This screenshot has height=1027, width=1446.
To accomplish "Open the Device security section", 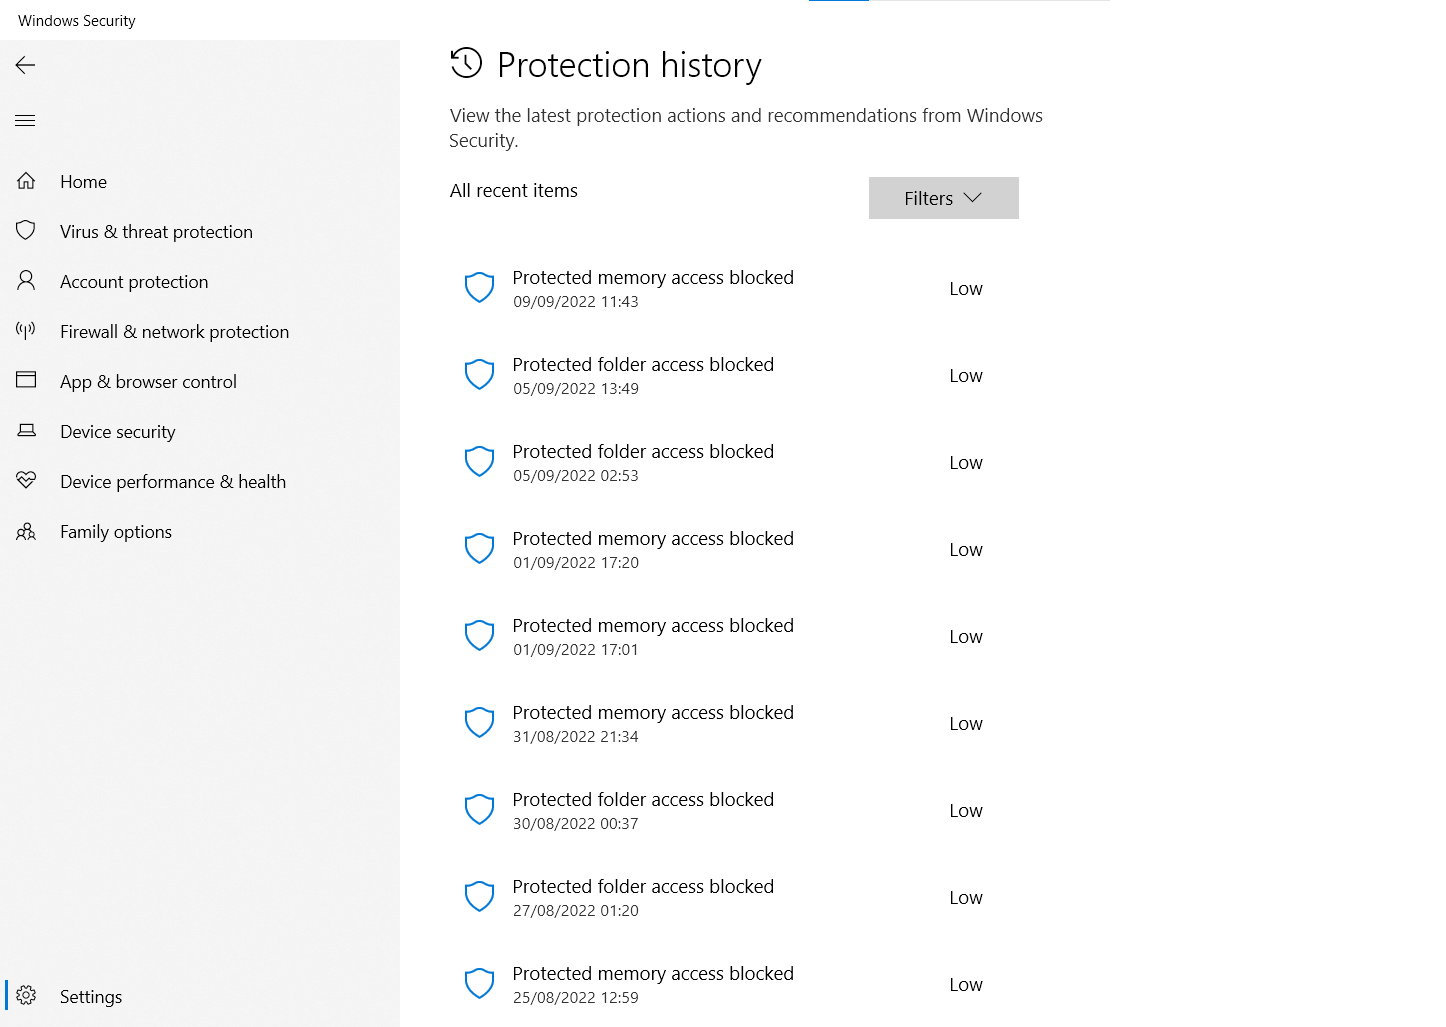I will tap(117, 432).
